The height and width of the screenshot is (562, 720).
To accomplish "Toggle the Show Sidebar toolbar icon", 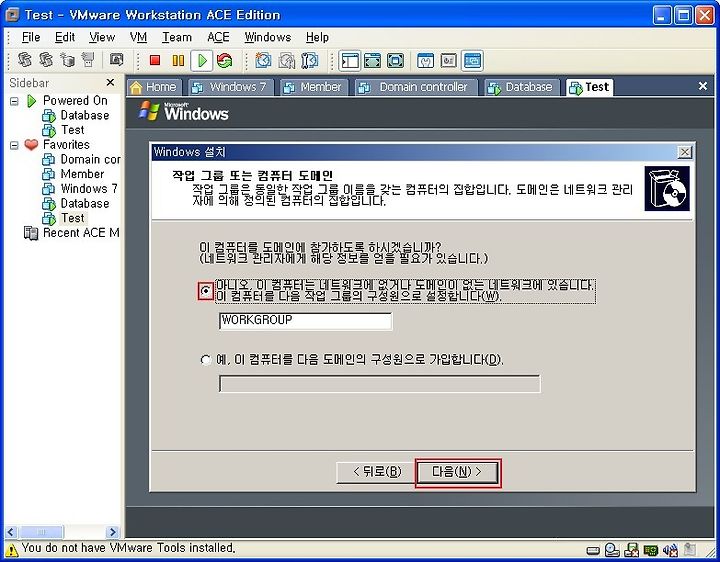I will pyautogui.click(x=350, y=60).
